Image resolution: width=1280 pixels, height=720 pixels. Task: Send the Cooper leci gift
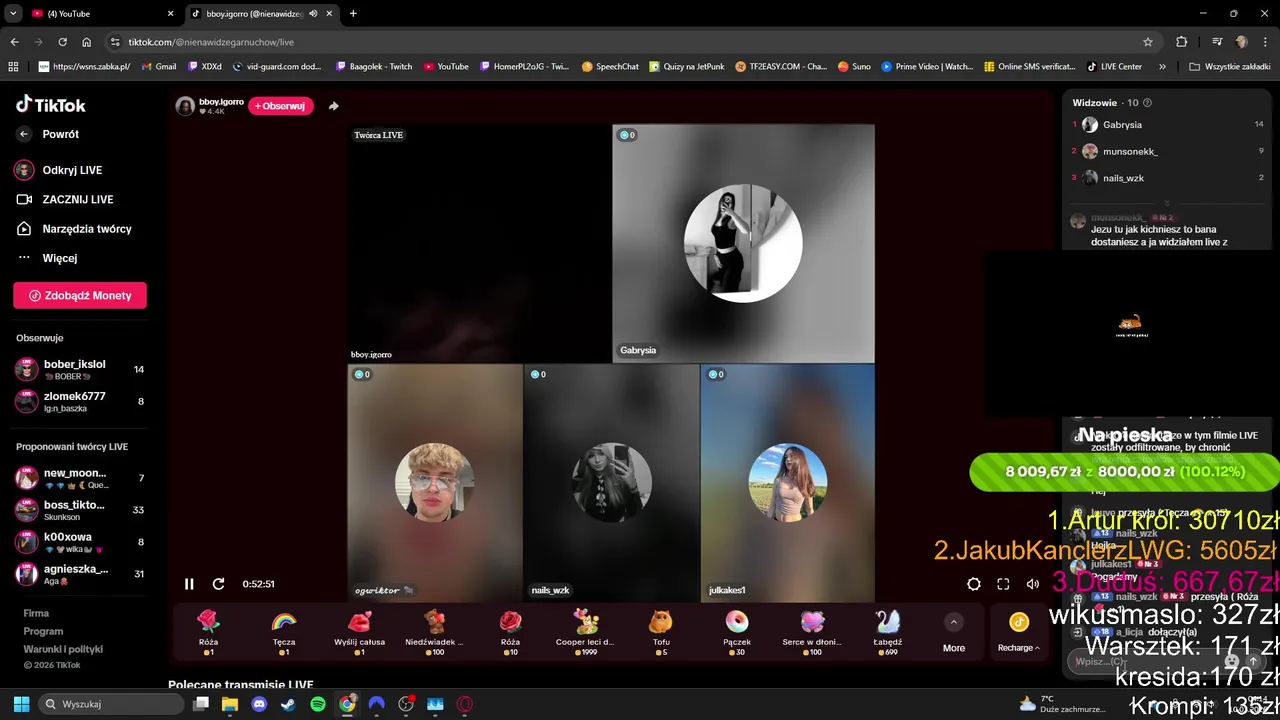[585, 632]
